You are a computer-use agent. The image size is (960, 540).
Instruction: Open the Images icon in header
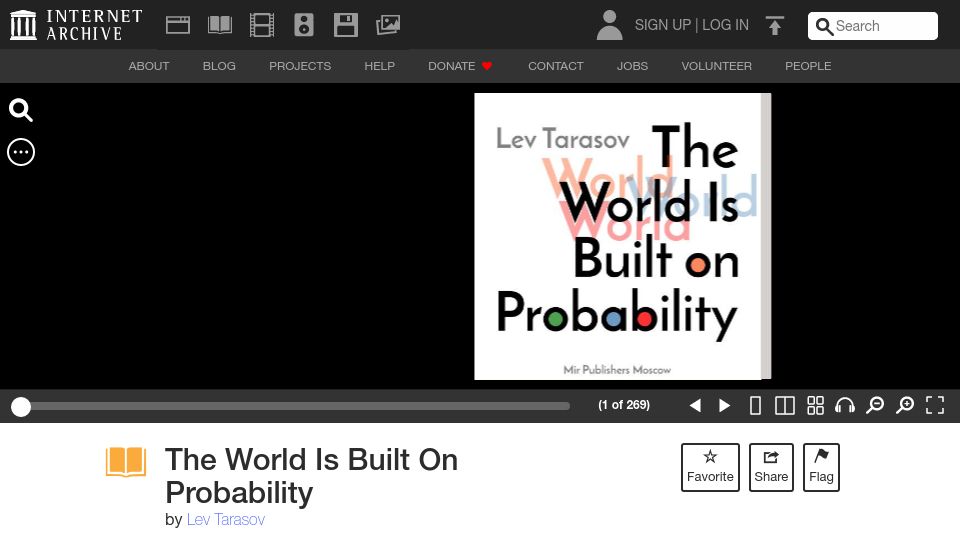pyautogui.click(x=388, y=25)
